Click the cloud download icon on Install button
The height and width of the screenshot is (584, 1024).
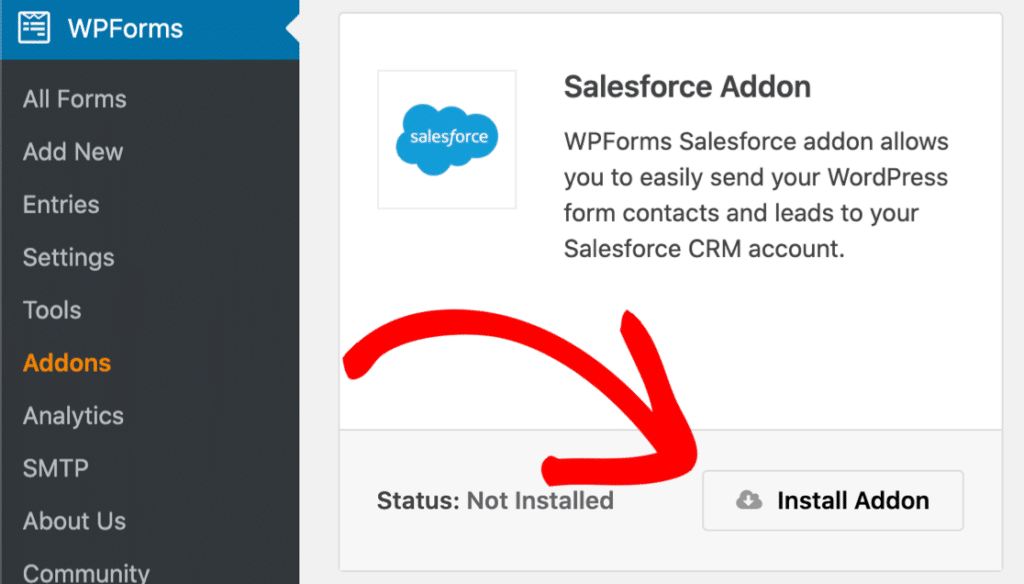pyautogui.click(x=749, y=500)
